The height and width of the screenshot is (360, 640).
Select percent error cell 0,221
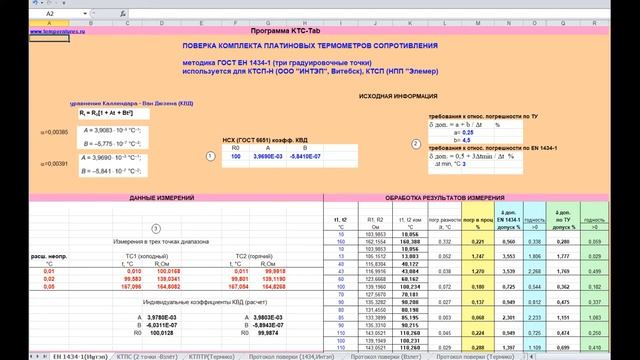tap(478, 242)
